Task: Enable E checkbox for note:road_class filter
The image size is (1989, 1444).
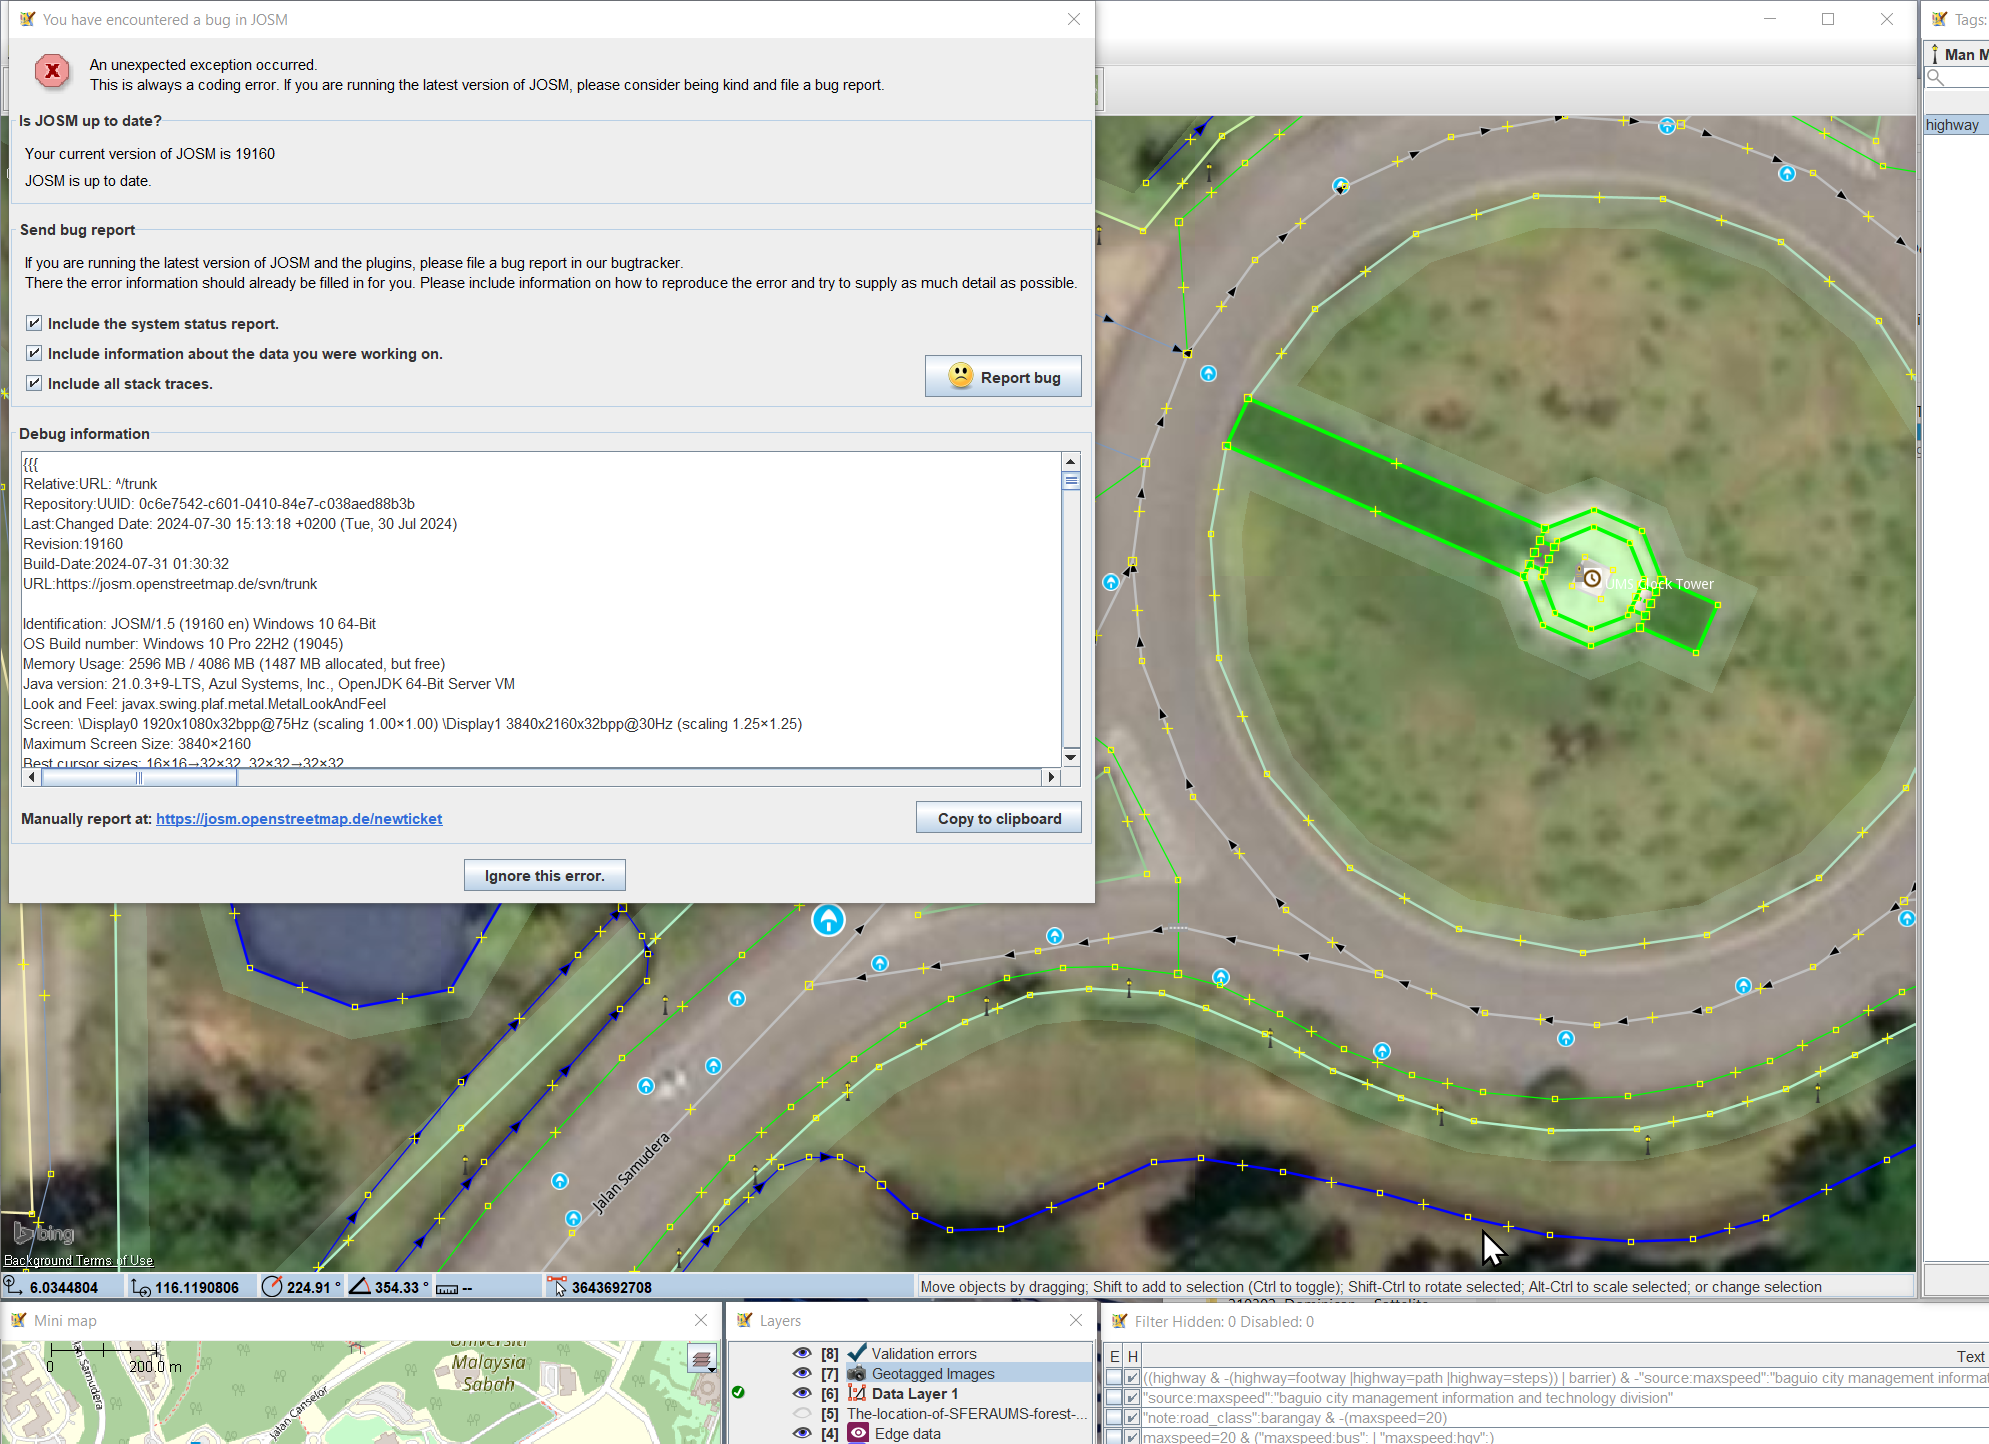Action: (1114, 1418)
